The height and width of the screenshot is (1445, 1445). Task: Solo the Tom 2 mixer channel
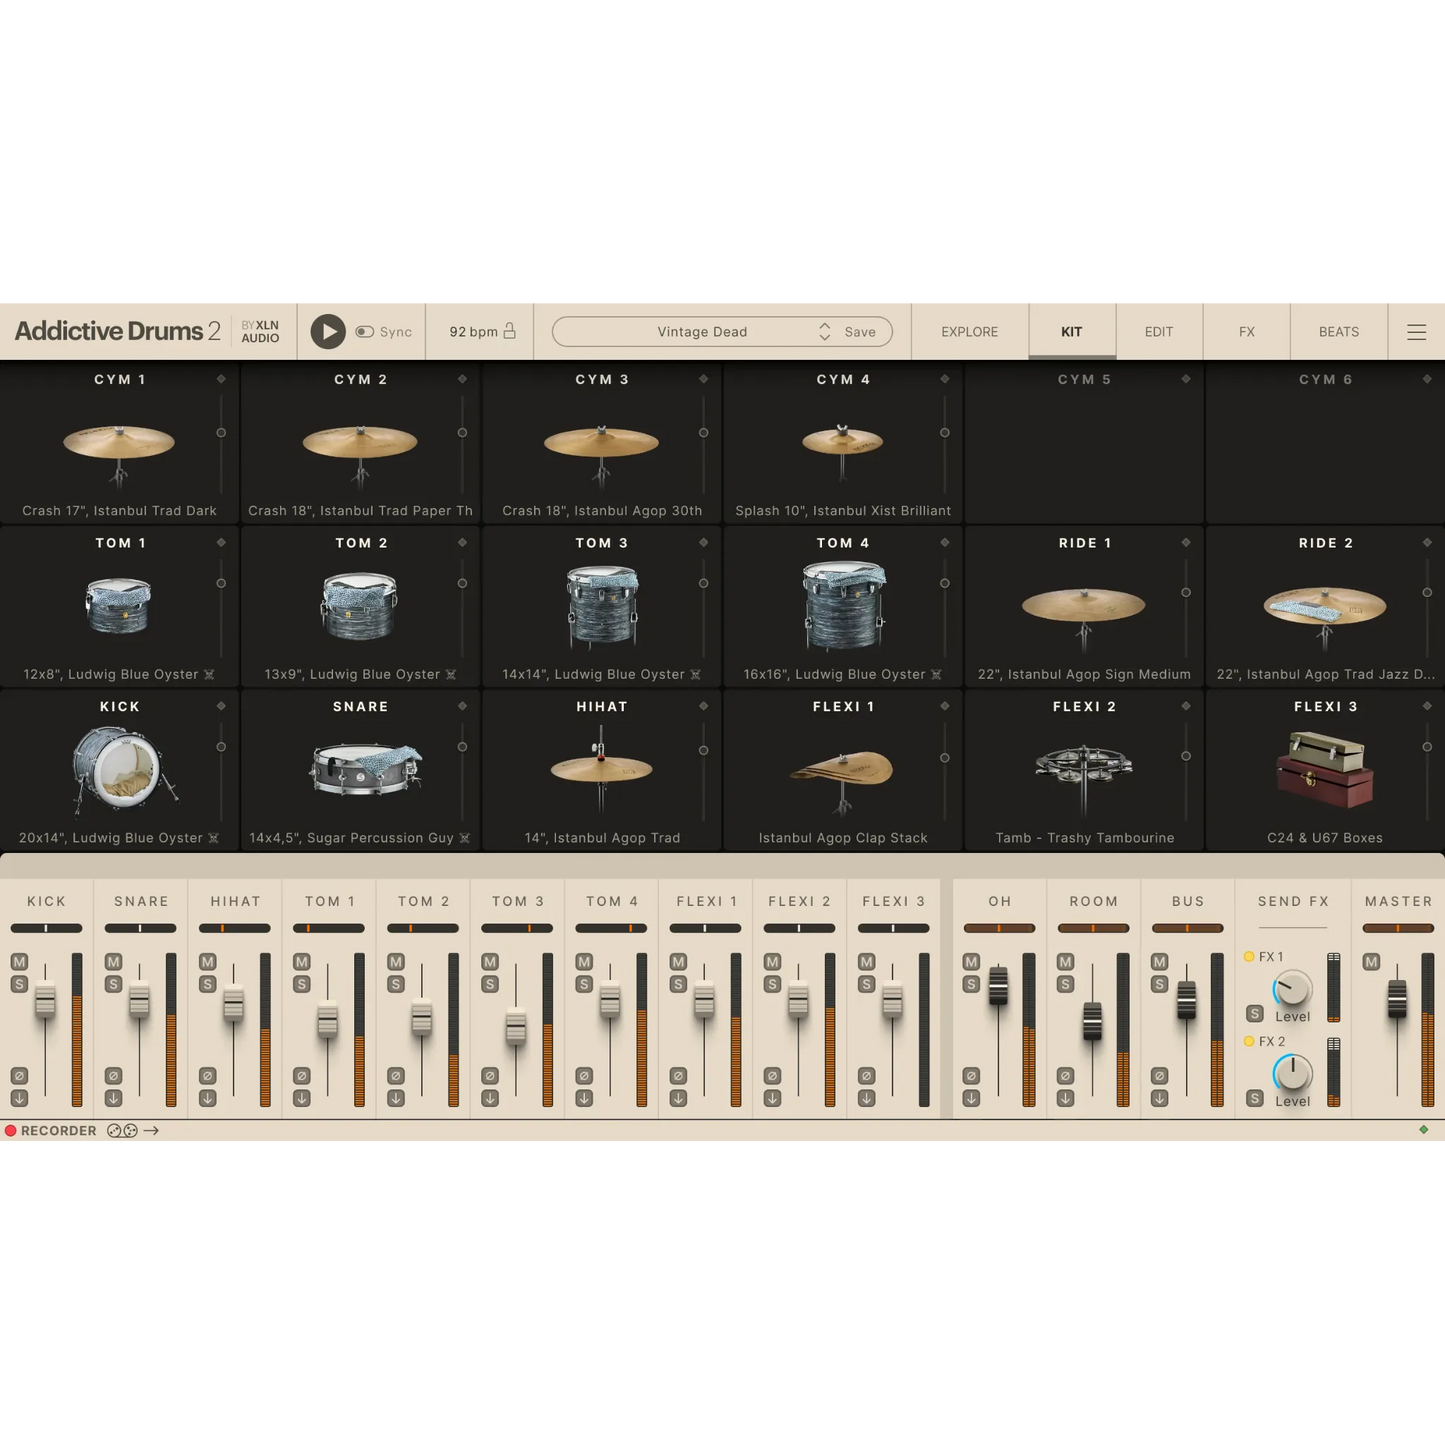394,982
